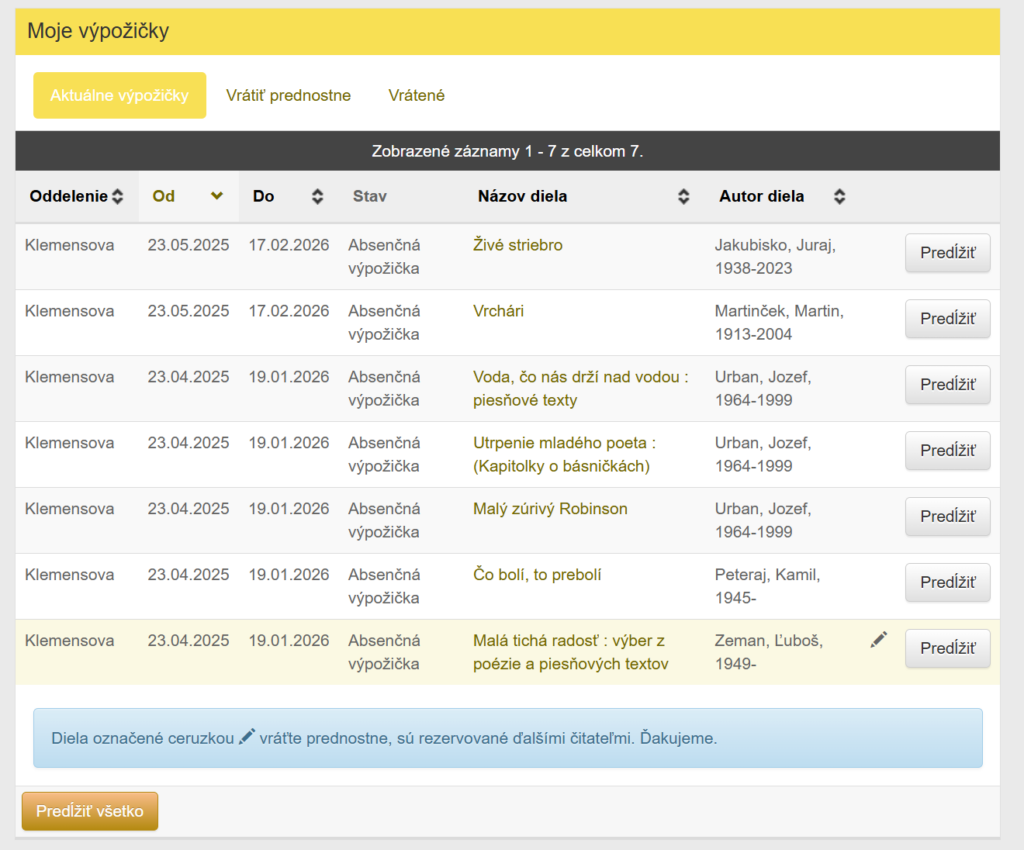Viewport: 1024px width, 850px height.
Task: Click Predĺžiť všetko button
Action: click(x=90, y=811)
